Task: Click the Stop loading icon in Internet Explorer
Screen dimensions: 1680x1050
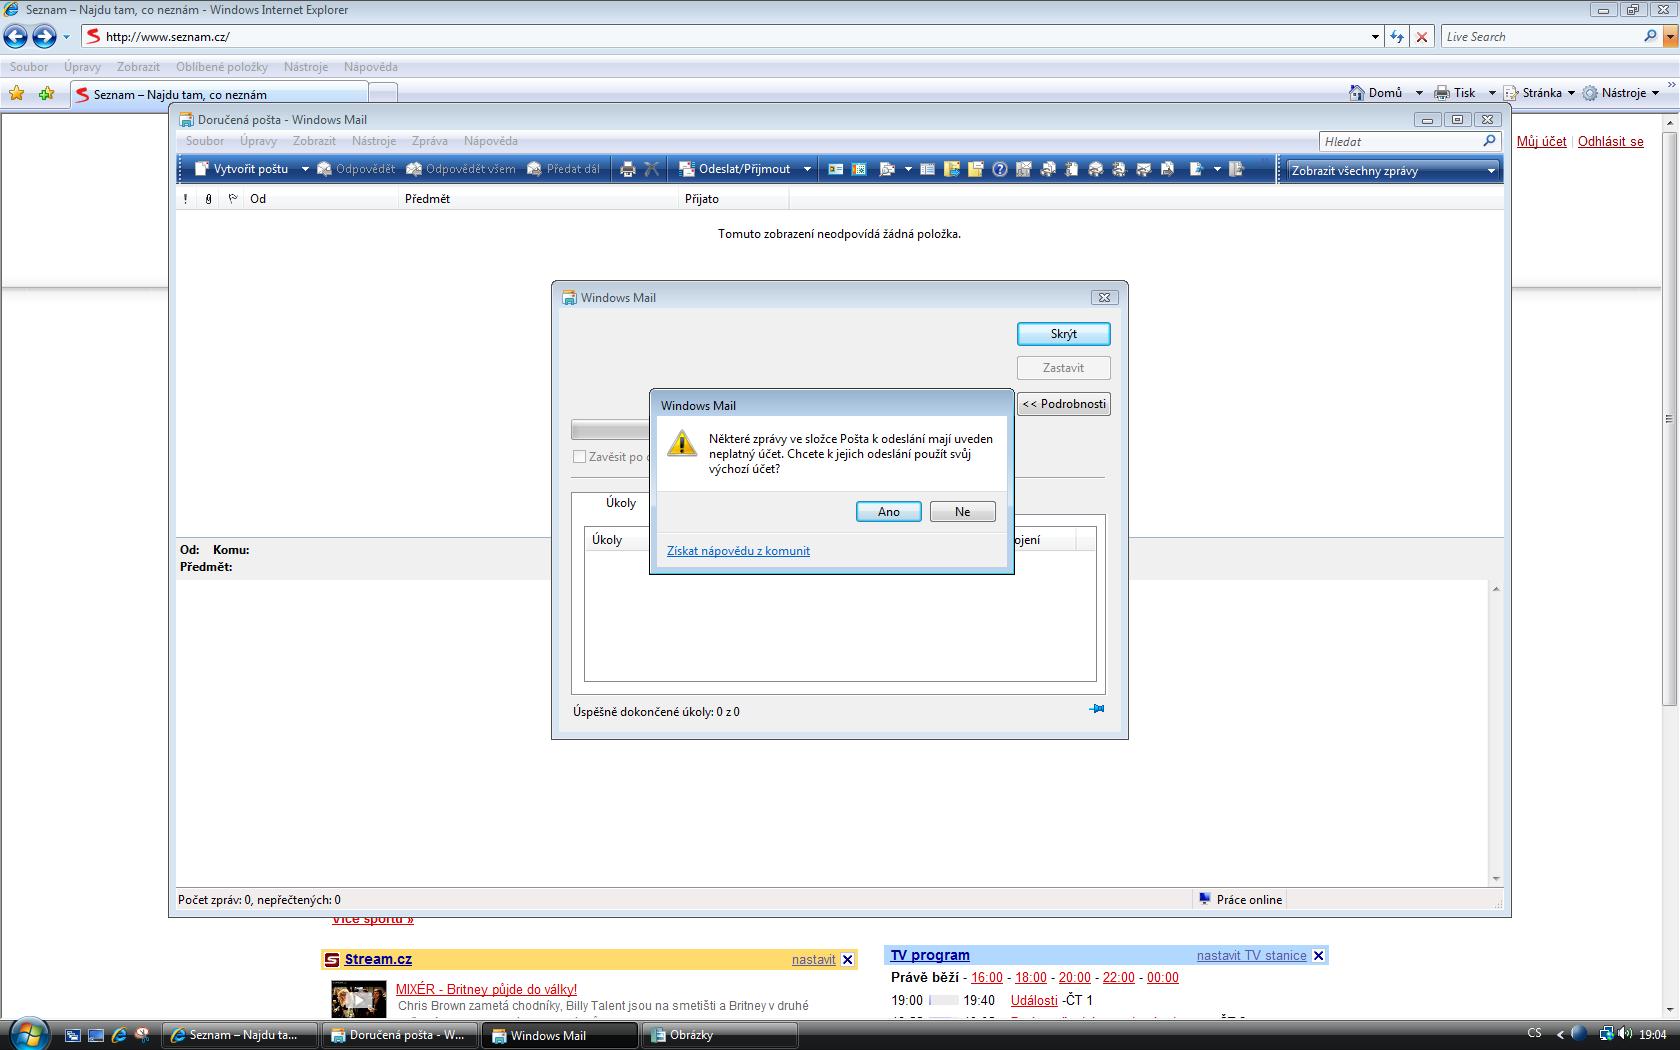Action: [x=1422, y=37]
